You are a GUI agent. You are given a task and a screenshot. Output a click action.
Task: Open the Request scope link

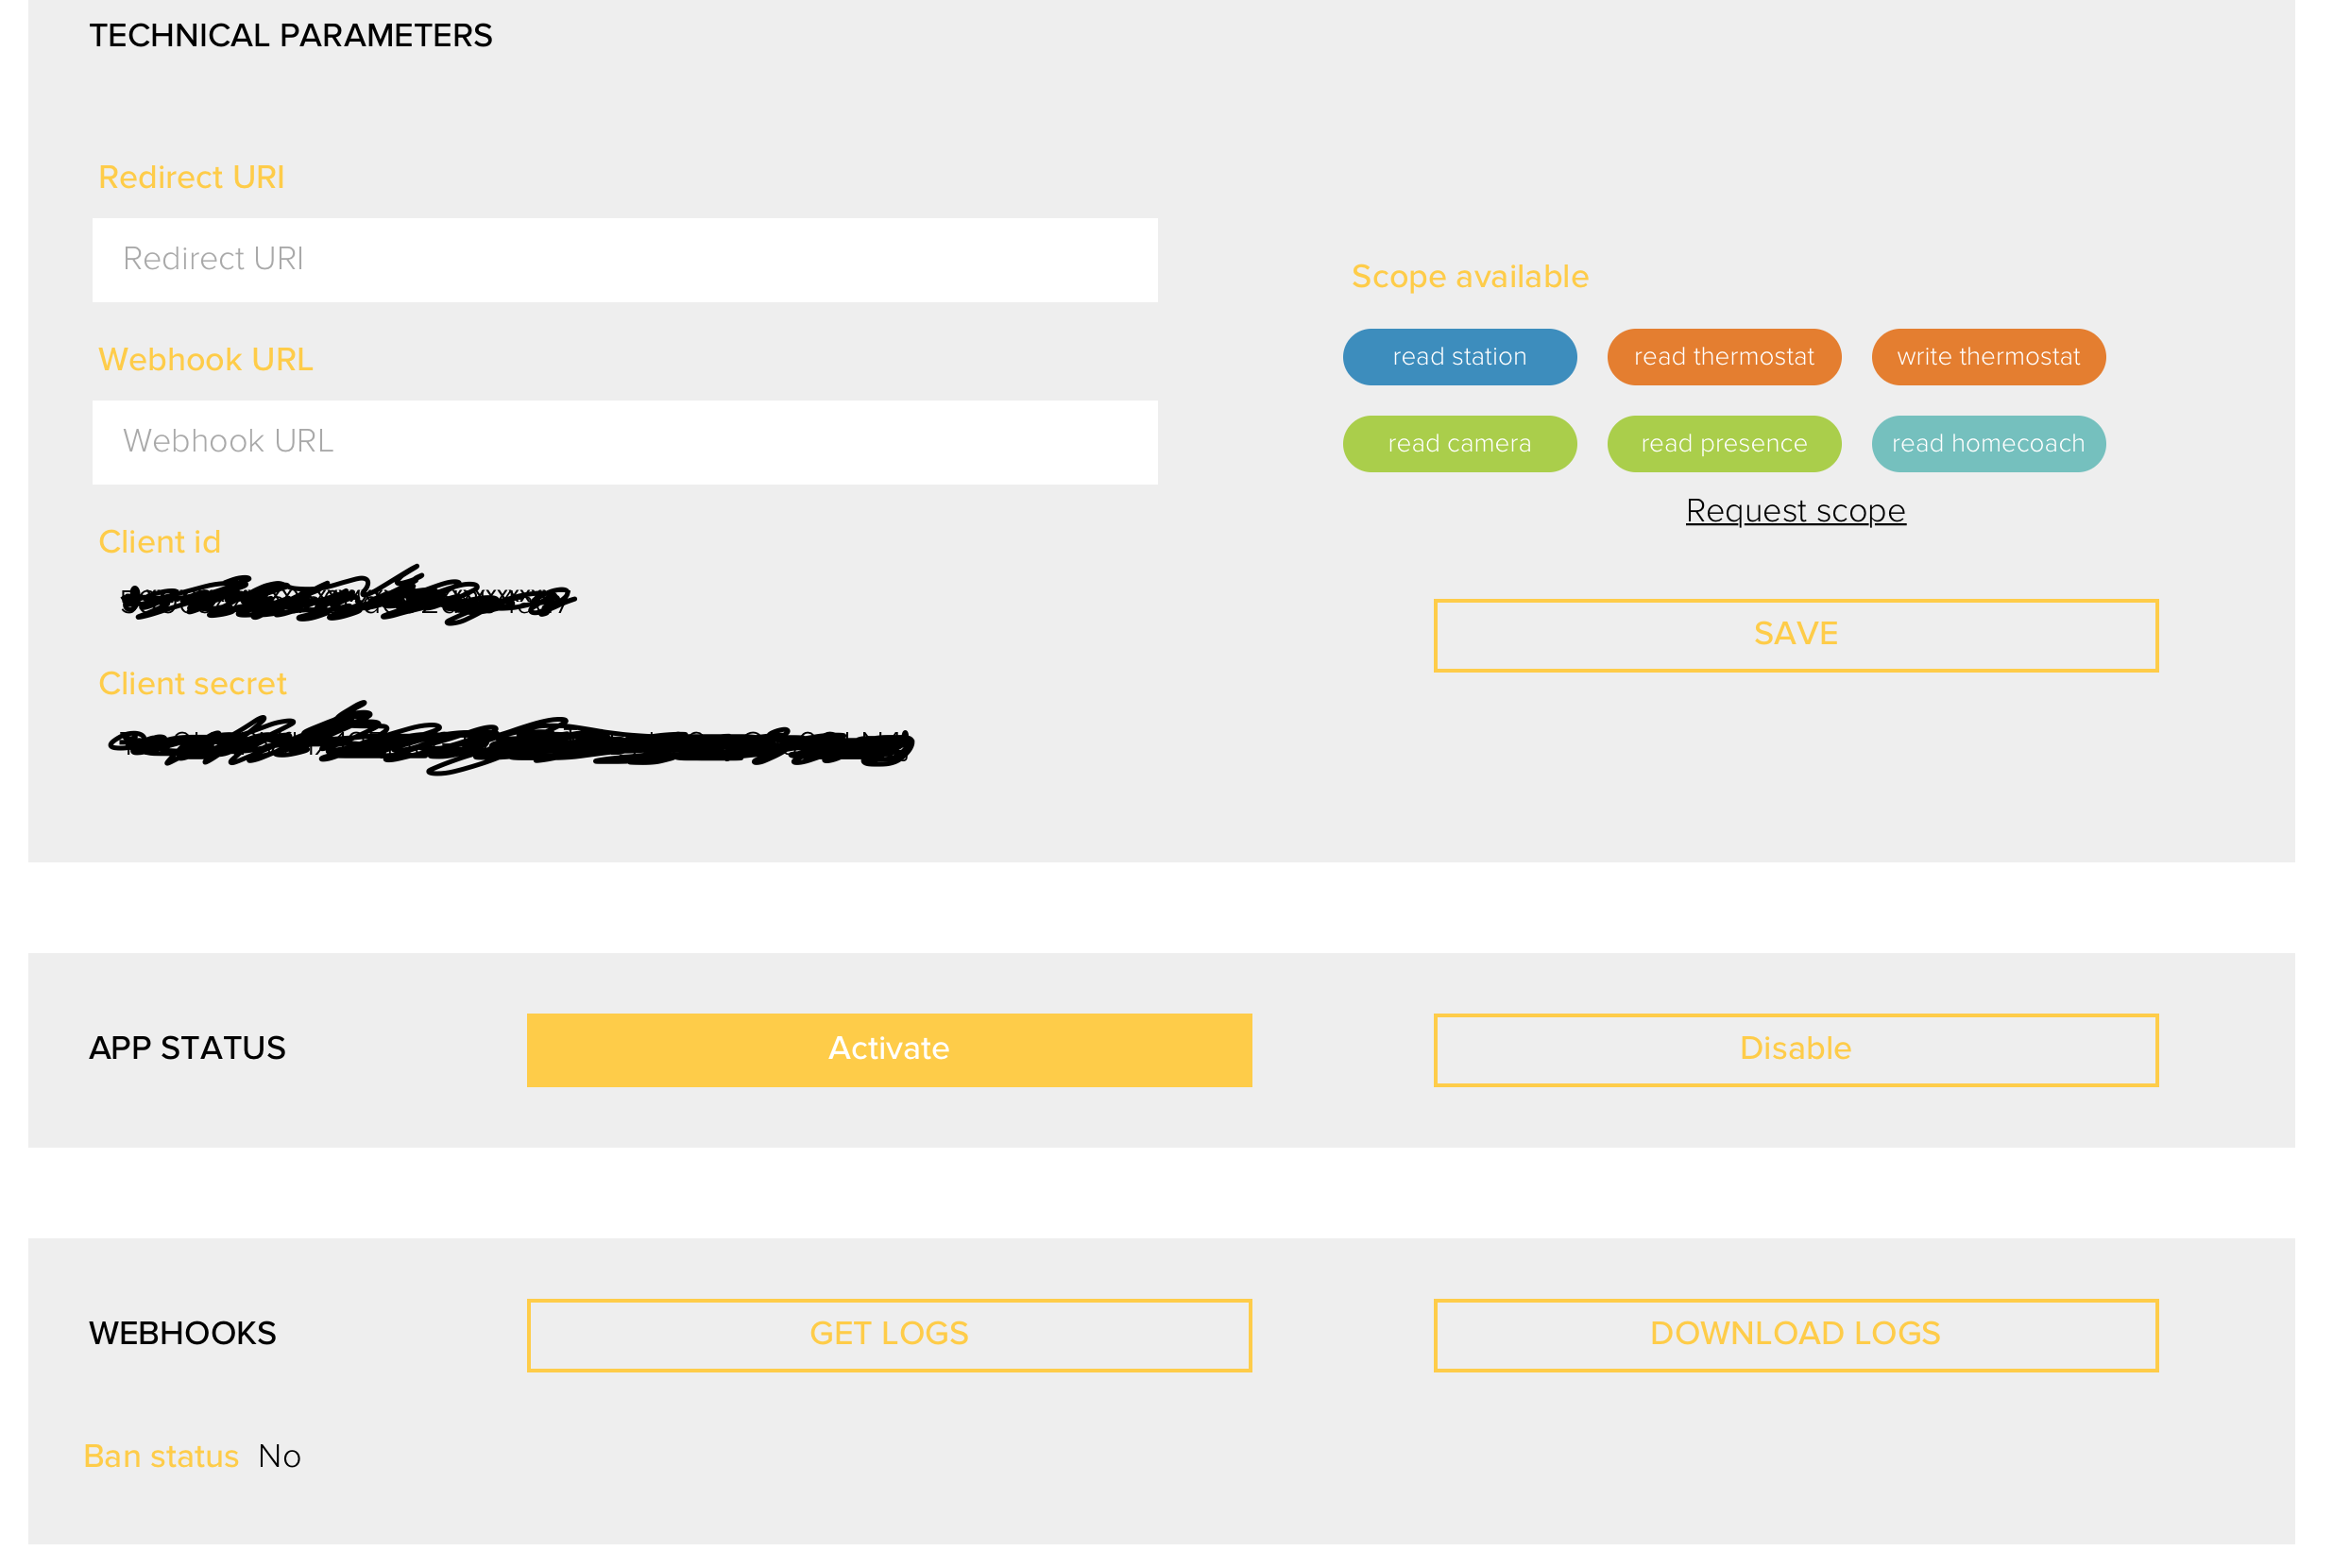(1793, 510)
